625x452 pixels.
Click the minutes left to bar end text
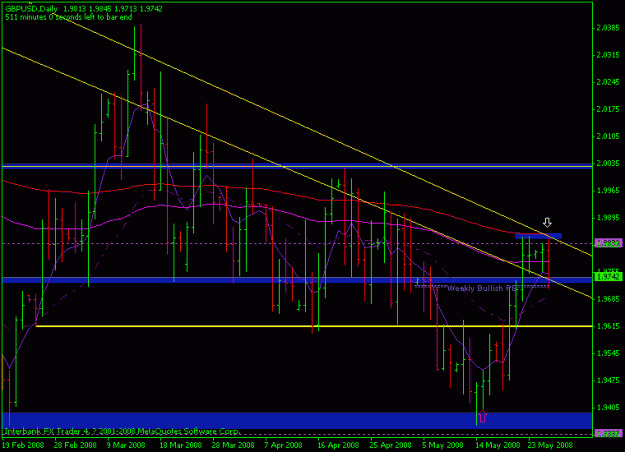[69, 17]
